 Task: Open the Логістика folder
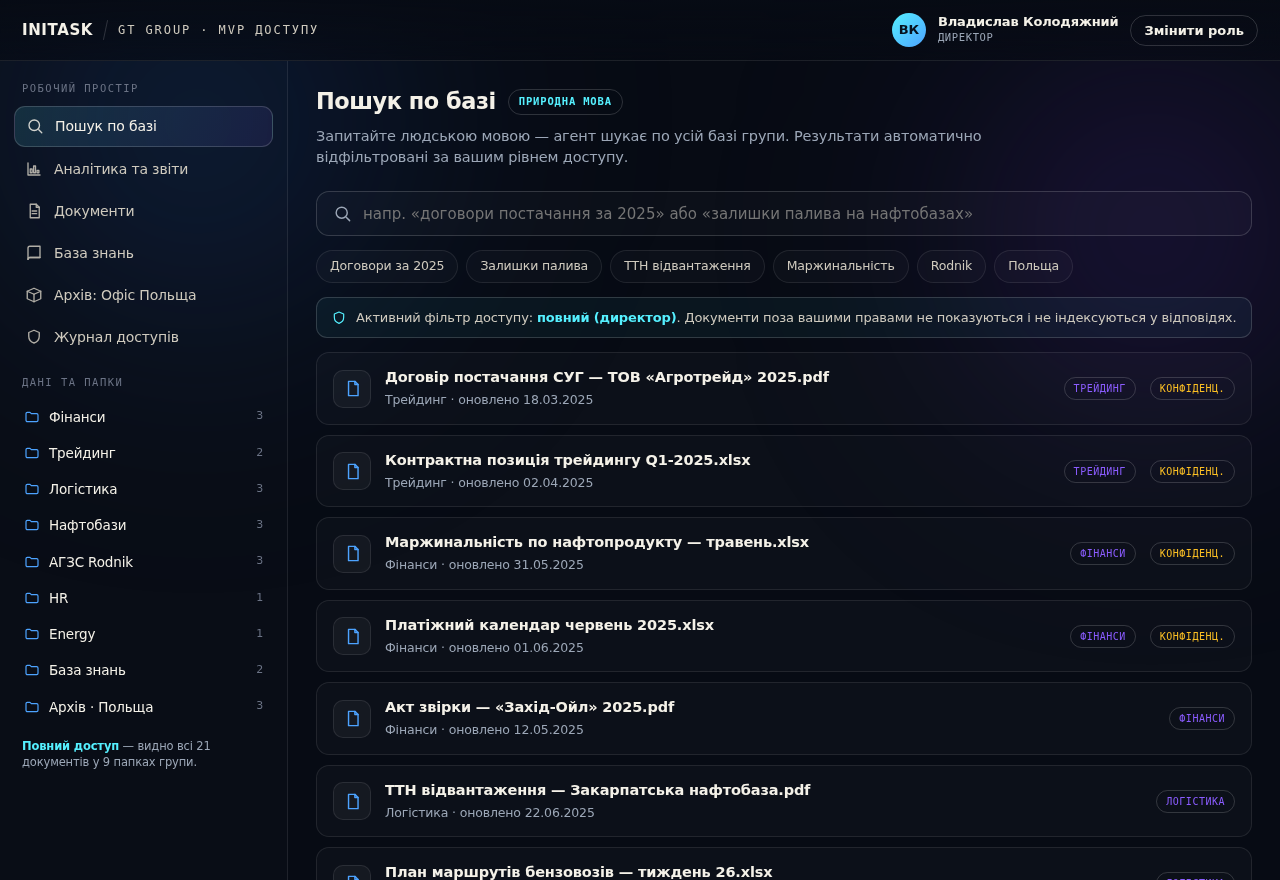(x=143, y=489)
